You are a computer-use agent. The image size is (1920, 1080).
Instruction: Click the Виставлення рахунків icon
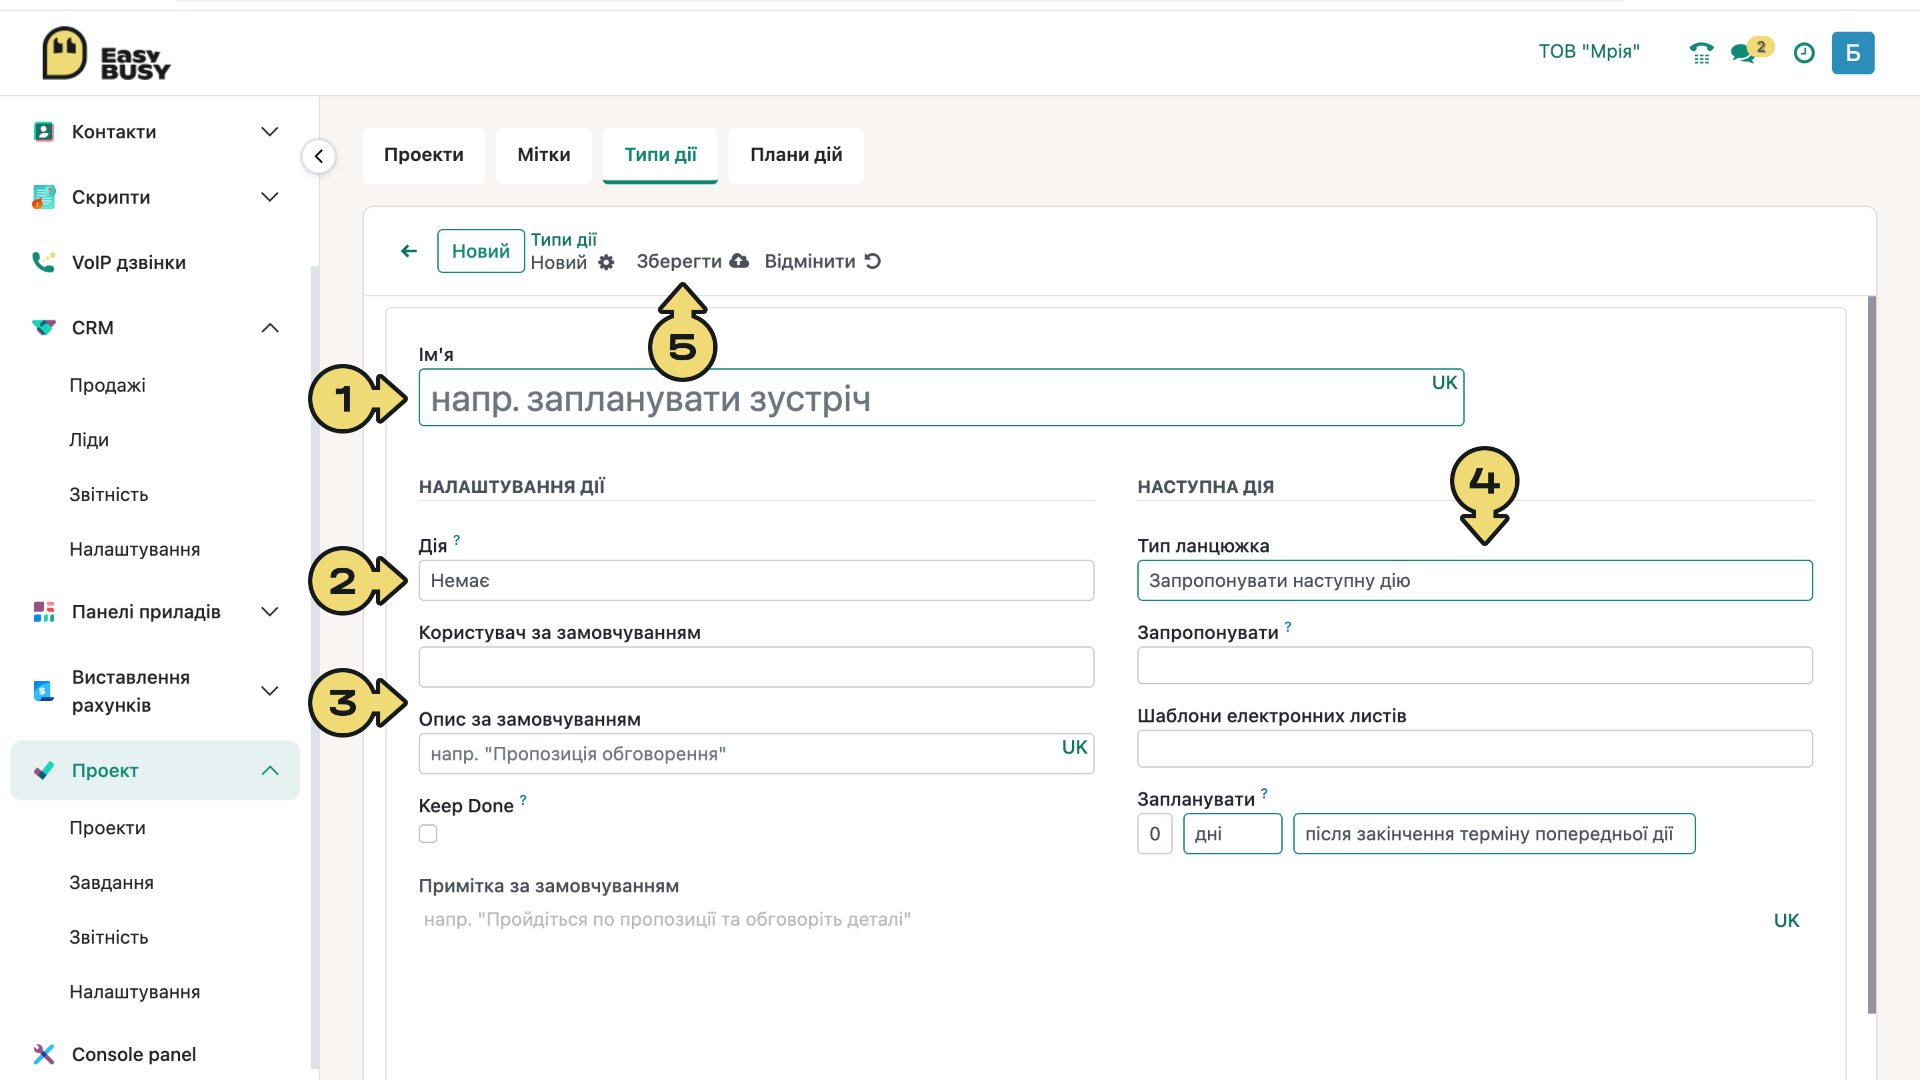(x=43, y=691)
